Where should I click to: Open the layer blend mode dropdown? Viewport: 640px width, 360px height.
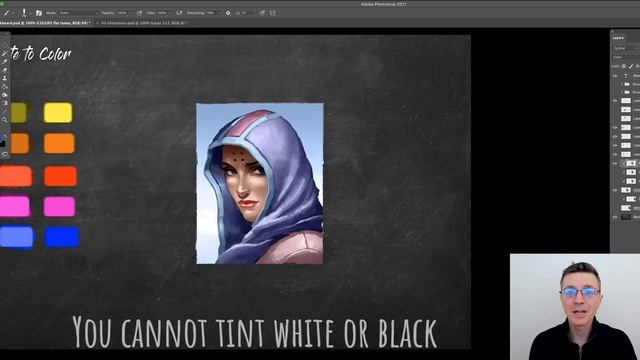626,58
